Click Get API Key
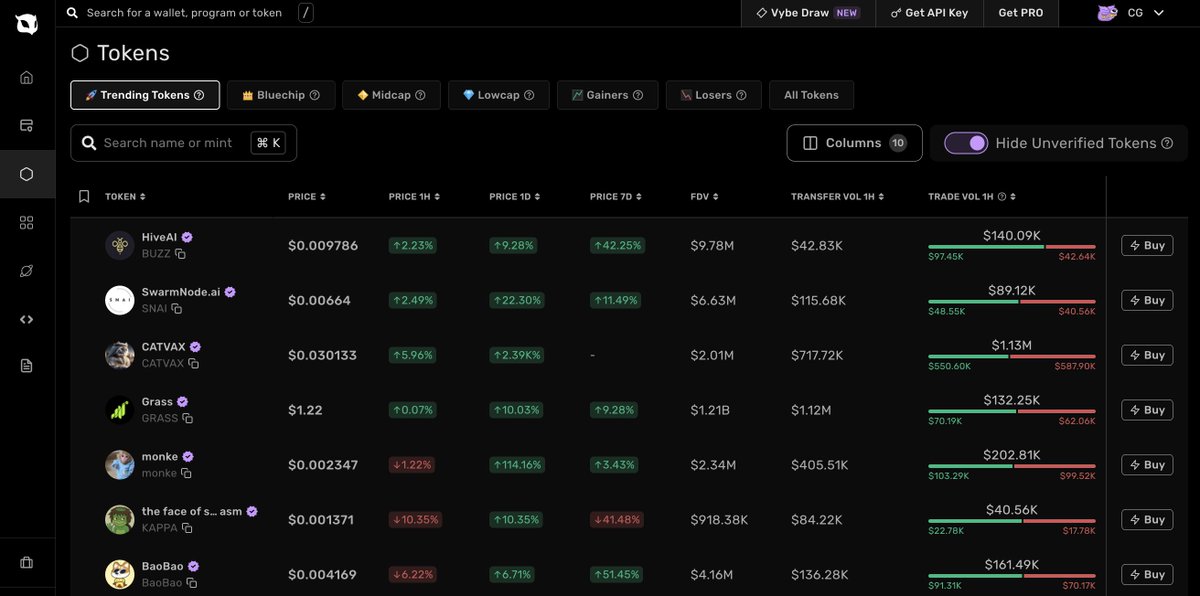The height and width of the screenshot is (596, 1200). 929,13
